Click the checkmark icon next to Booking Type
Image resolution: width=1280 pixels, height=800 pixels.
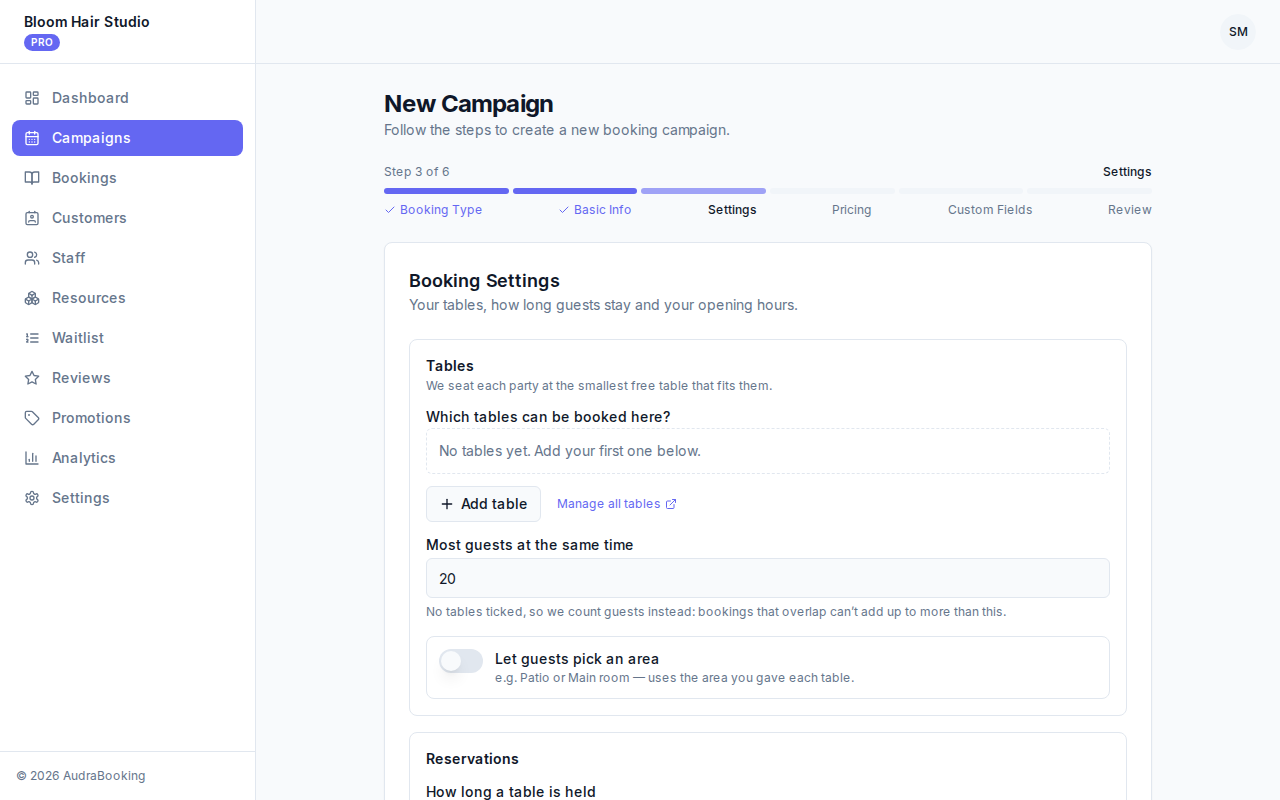[x=390, y=210]
